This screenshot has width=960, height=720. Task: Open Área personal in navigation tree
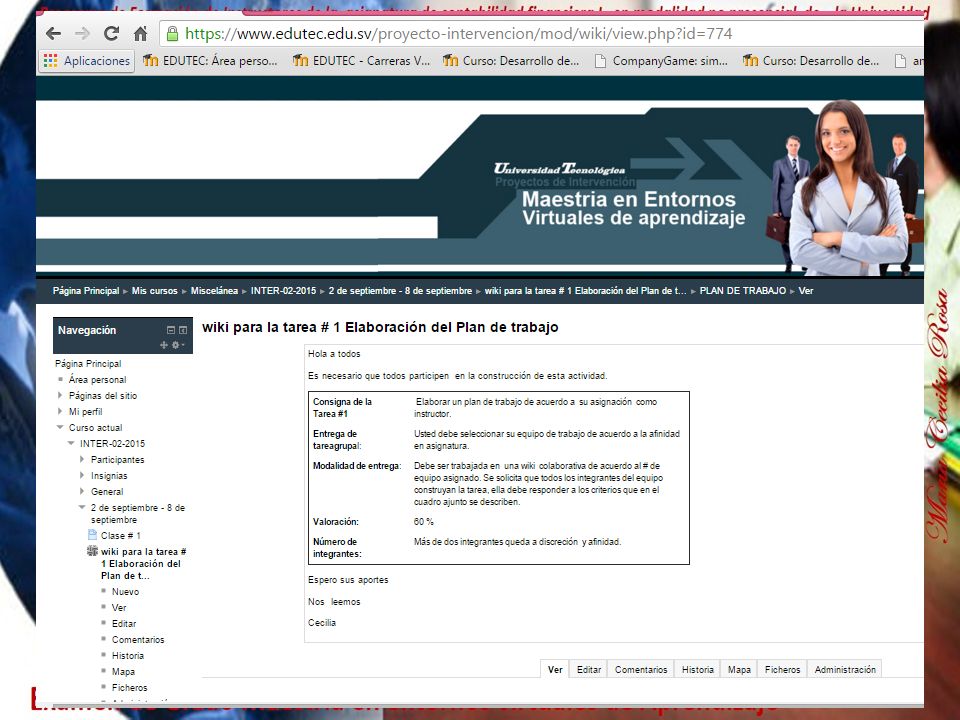(x=97, y=380)
